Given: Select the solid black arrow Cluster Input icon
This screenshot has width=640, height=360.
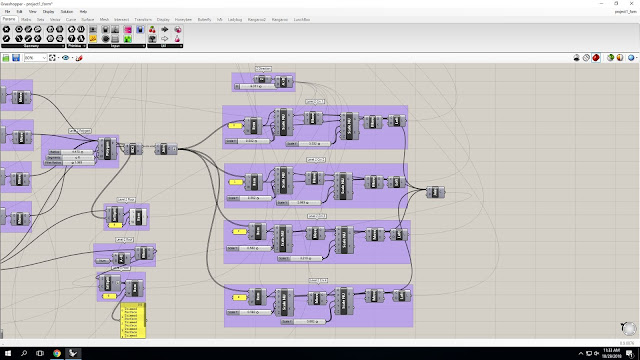Looking at the screenshot, I should [165, 29].
